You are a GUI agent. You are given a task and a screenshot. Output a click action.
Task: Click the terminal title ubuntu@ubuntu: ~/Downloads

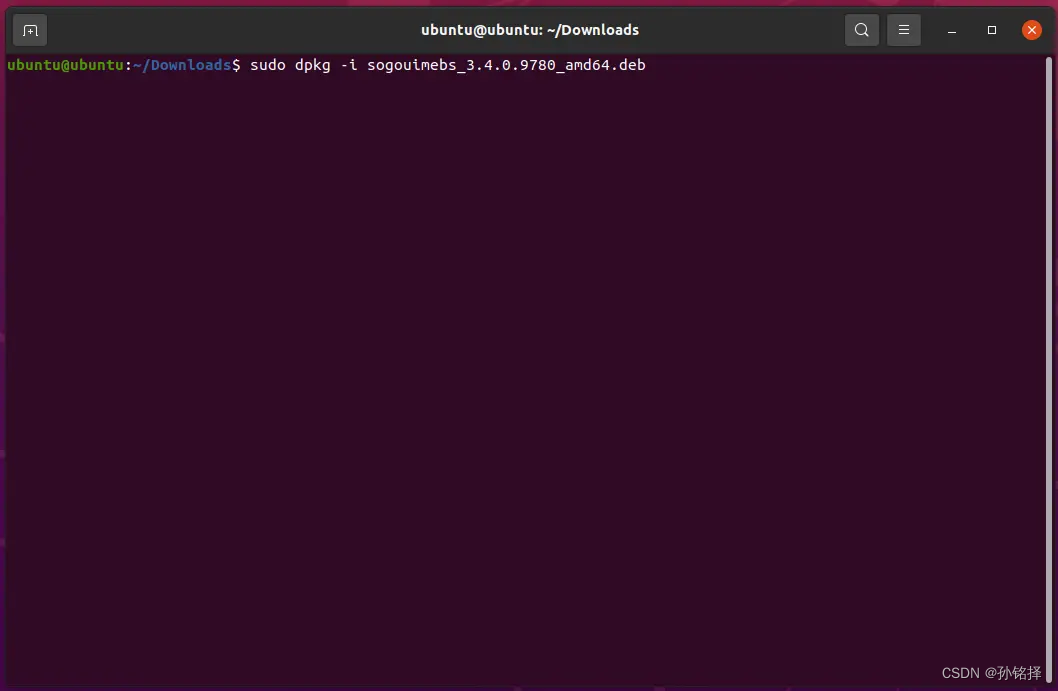(529, 29)
